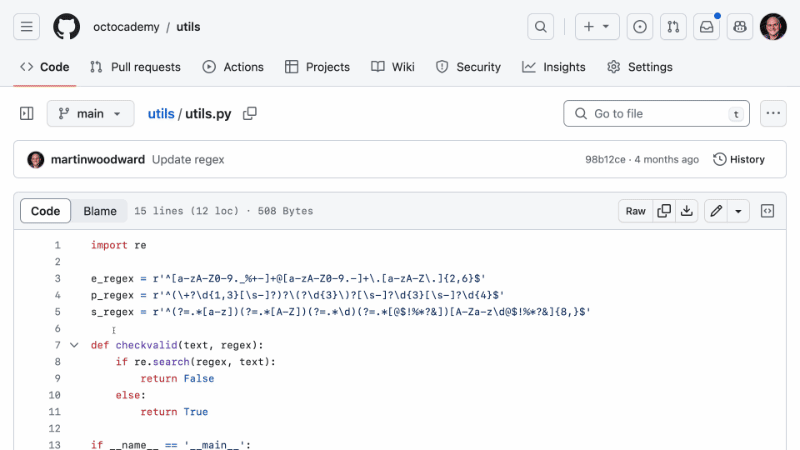
Task: Focus the Go to file search field
Action: point(656,113)
